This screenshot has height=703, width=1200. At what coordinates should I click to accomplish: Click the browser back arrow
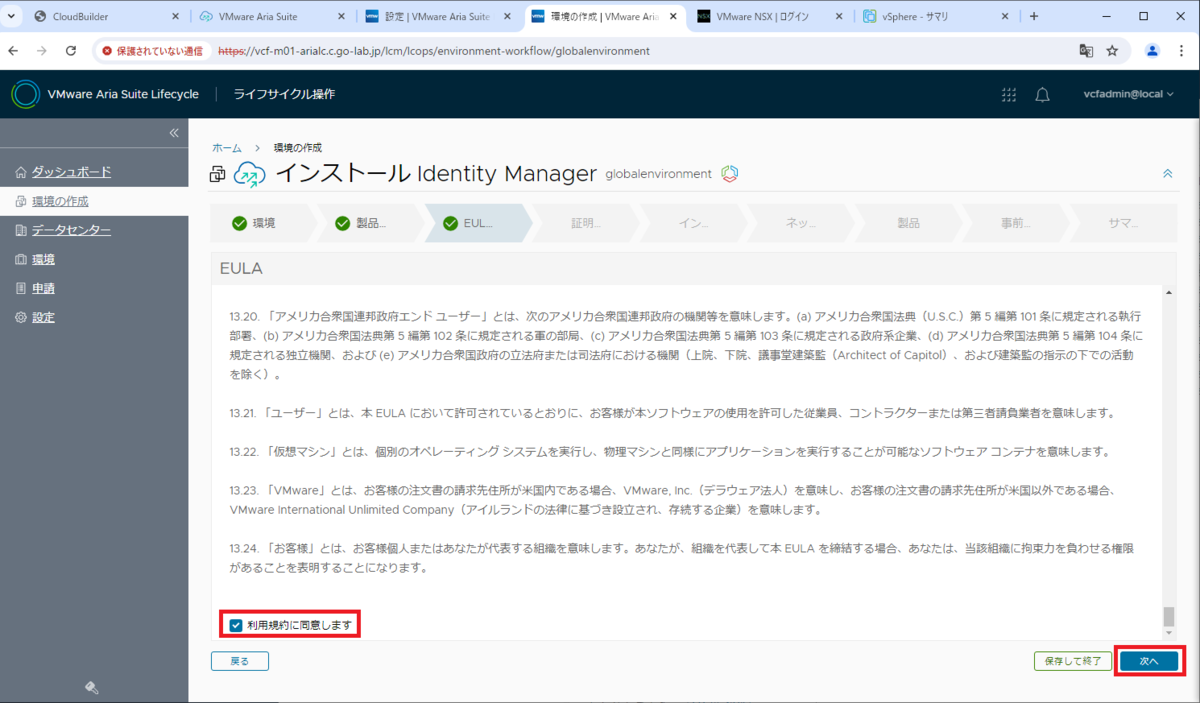coord(13,50)
